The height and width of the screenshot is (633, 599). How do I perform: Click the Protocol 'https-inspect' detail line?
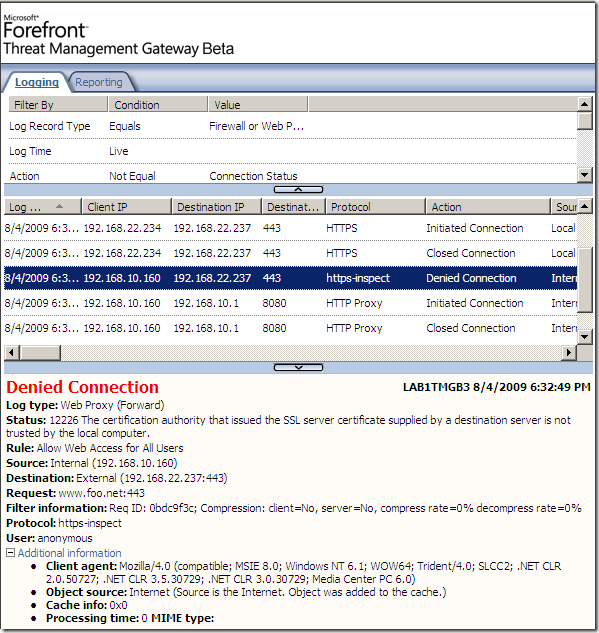click(x=64, y=523)
